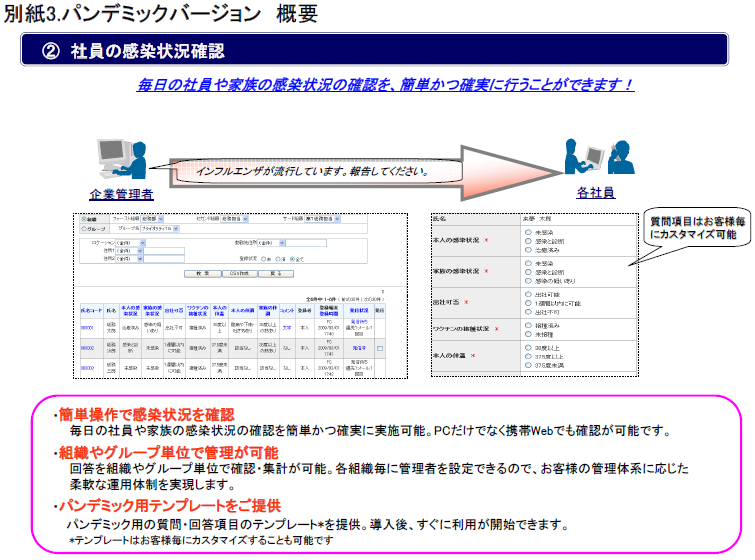Click the 質問項目はお客様毎にカスタマイズ可能 callout
The width and height of the screenshot is (755, 560).
(697, 228)
